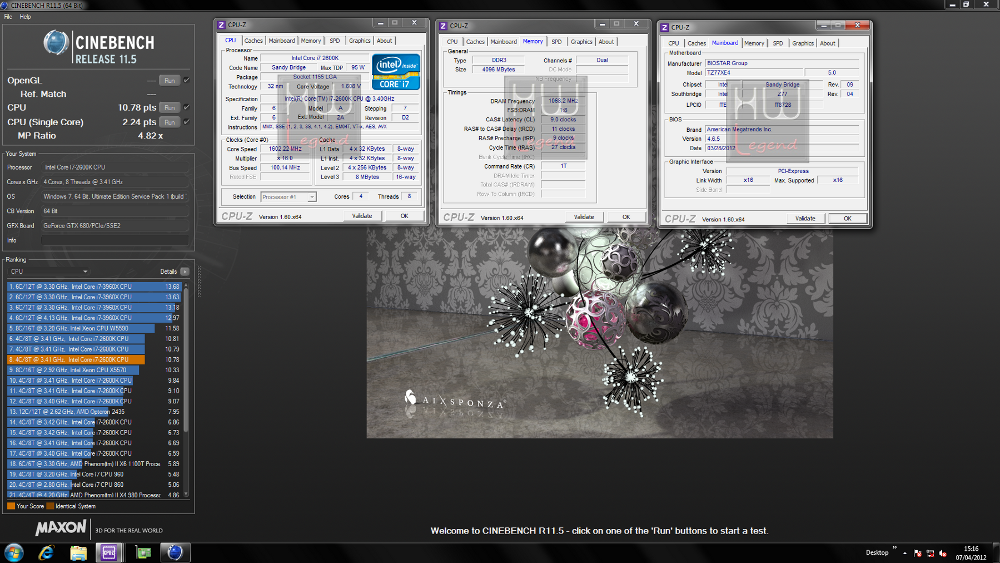Switch to Cinebench taskbar icon

(x=175, y=552)
